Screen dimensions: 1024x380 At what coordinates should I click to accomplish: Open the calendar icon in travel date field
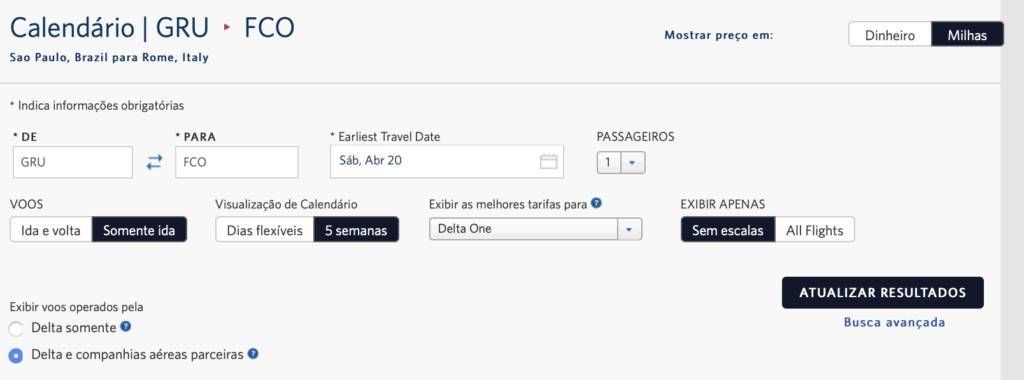coord(549,161)
